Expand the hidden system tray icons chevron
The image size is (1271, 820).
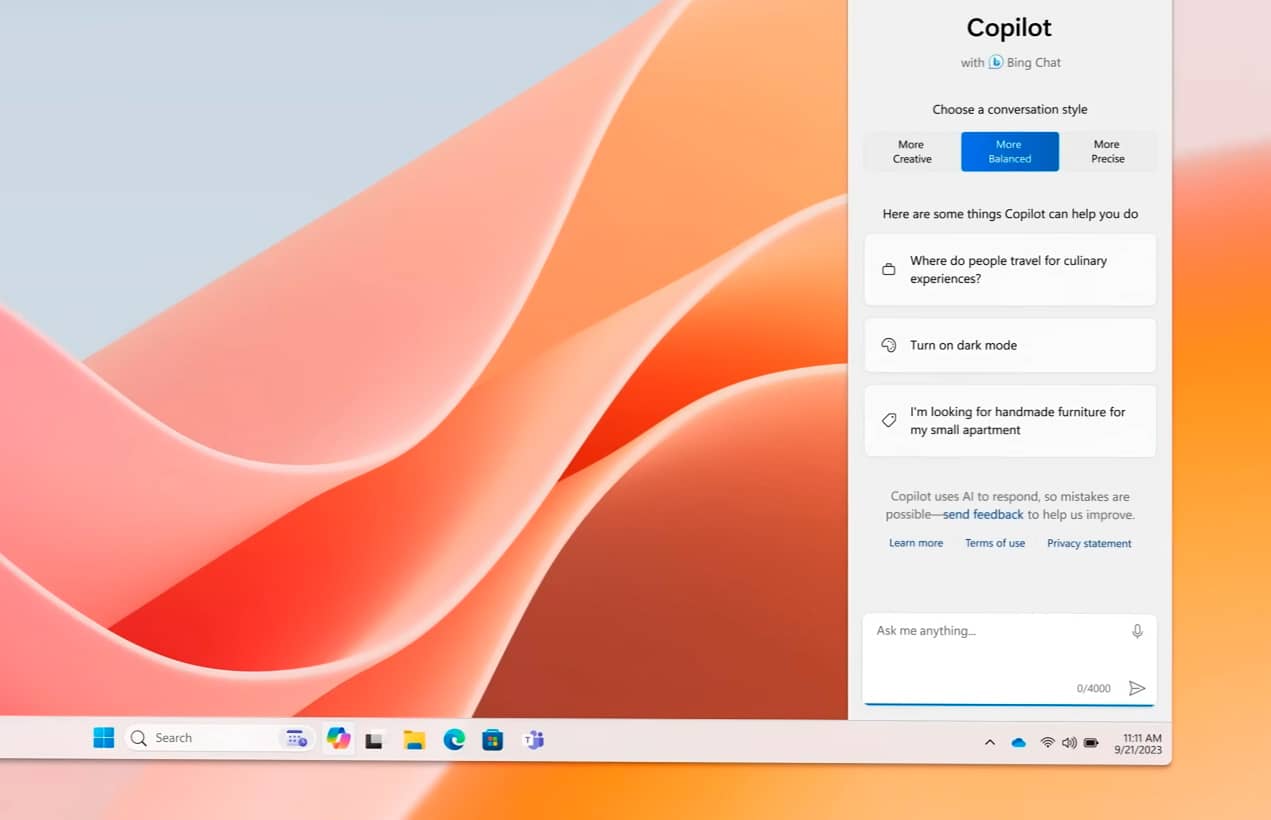pyautogui.click(x=990, y=742)
